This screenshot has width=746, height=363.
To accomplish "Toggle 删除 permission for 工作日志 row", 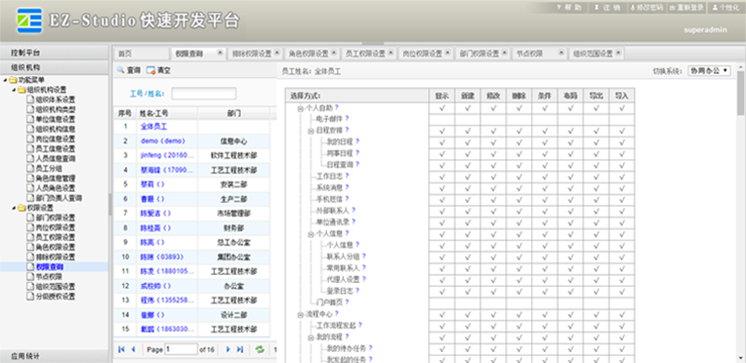I will tap(519, 177).
